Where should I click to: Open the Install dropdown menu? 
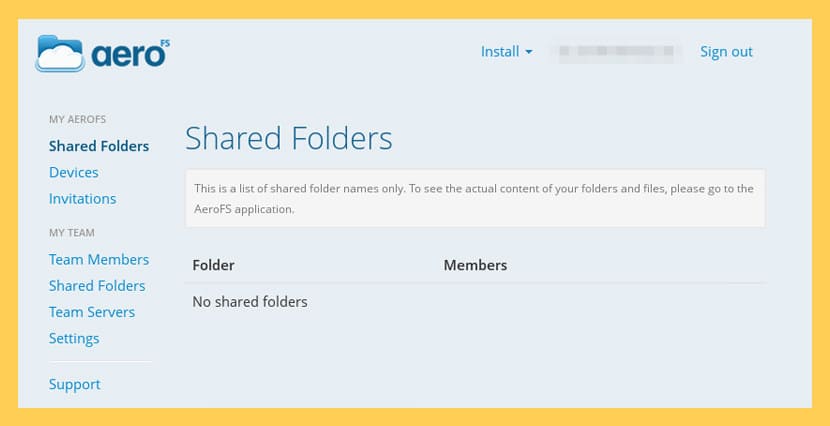coord(506,52)
